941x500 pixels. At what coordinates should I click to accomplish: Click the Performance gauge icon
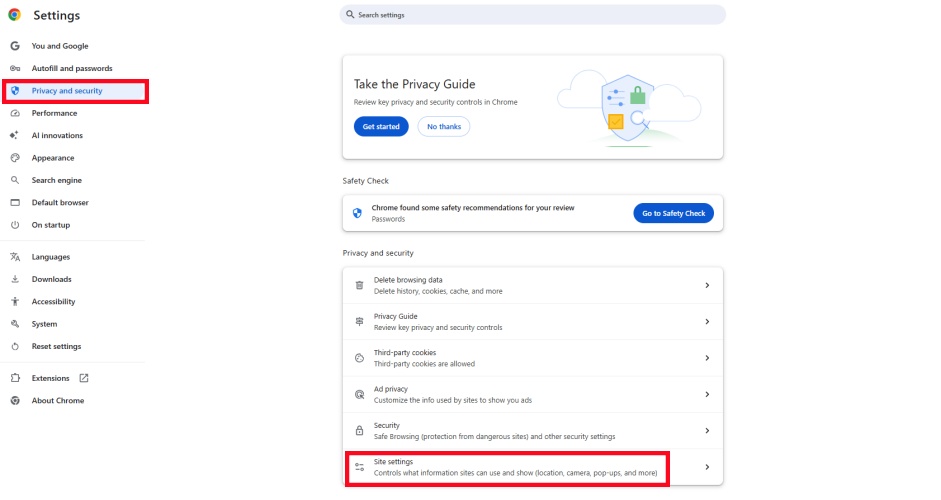point(15,113)
